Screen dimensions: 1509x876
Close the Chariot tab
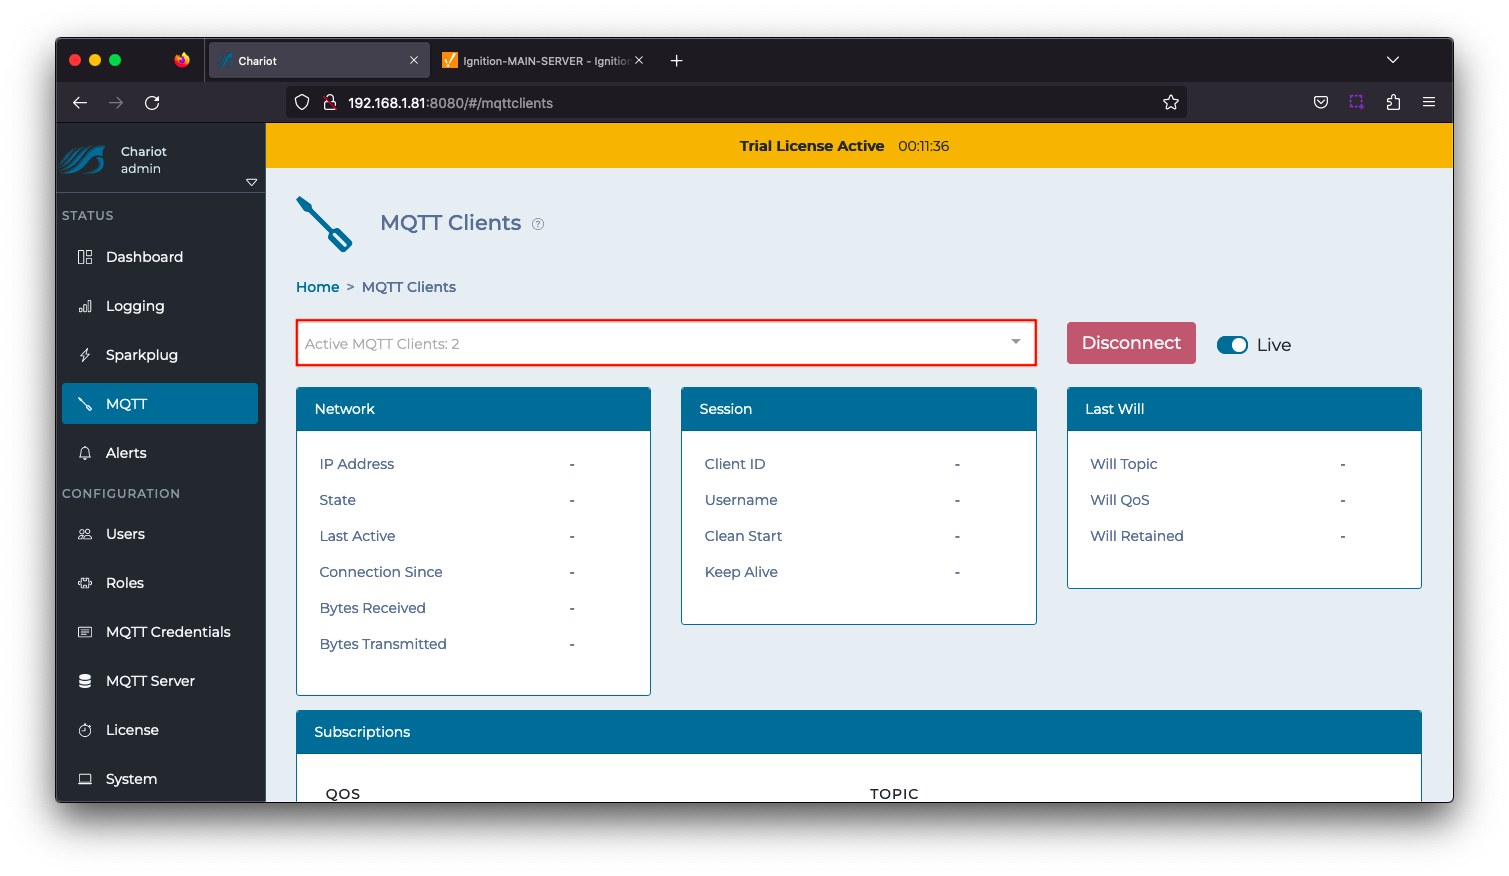[414, 61]
